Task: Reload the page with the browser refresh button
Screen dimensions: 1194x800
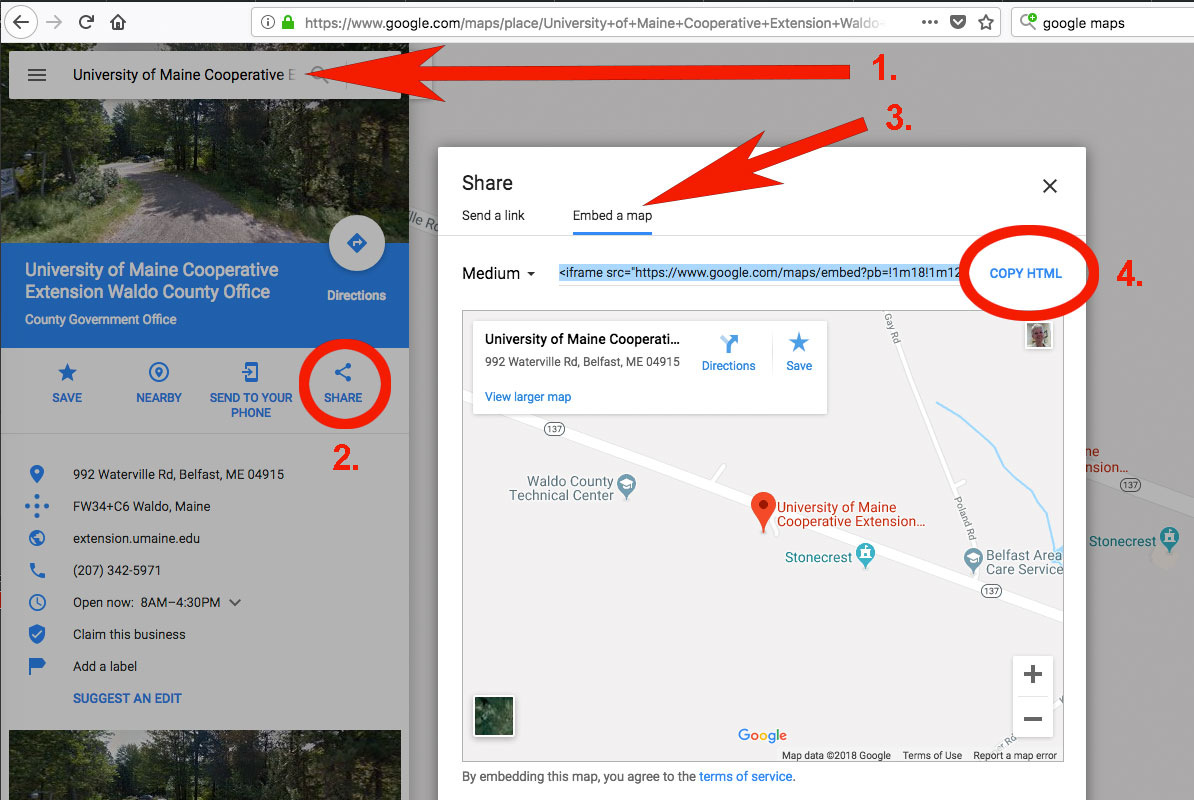Action: 87,22
